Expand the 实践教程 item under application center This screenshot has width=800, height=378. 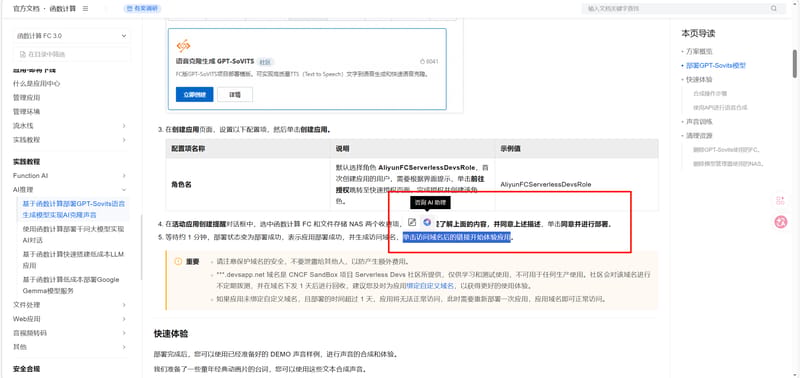pos(70,140)
